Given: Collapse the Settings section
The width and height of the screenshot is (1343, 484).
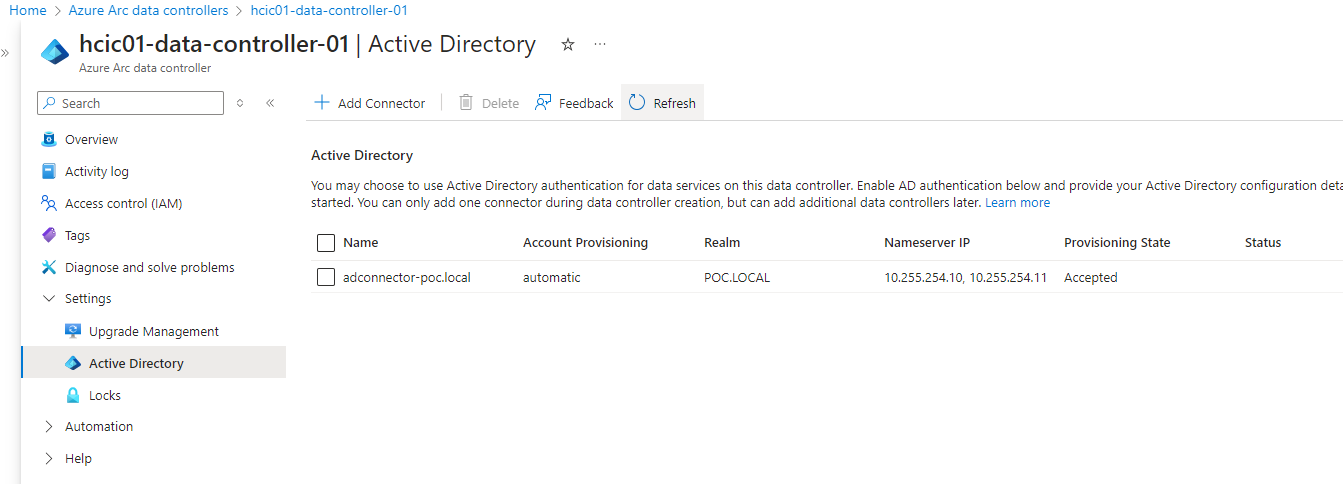Looking at the screenshot, I should point(49,299).
